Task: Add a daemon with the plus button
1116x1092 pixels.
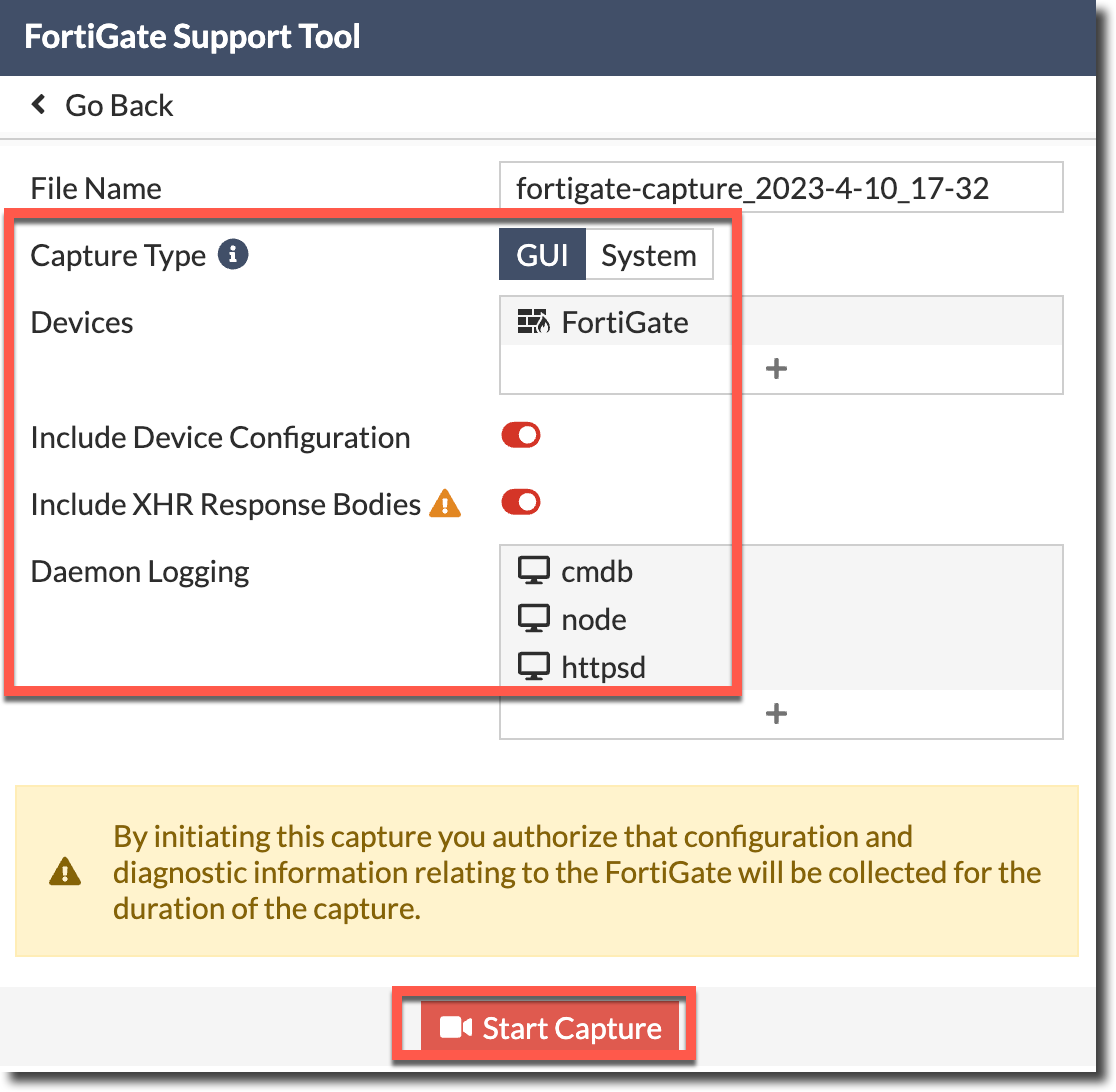Action: click(776, 713)
